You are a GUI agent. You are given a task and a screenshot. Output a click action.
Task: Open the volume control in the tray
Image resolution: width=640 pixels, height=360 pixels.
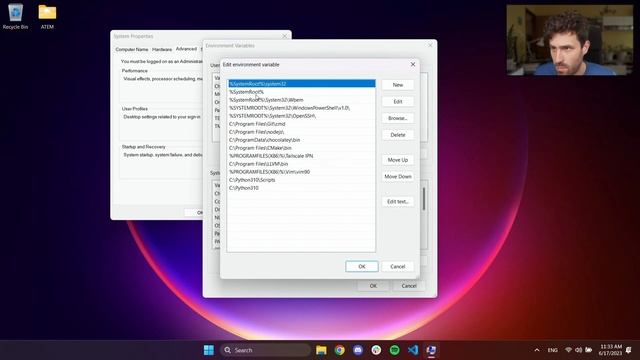pos(578,350)
